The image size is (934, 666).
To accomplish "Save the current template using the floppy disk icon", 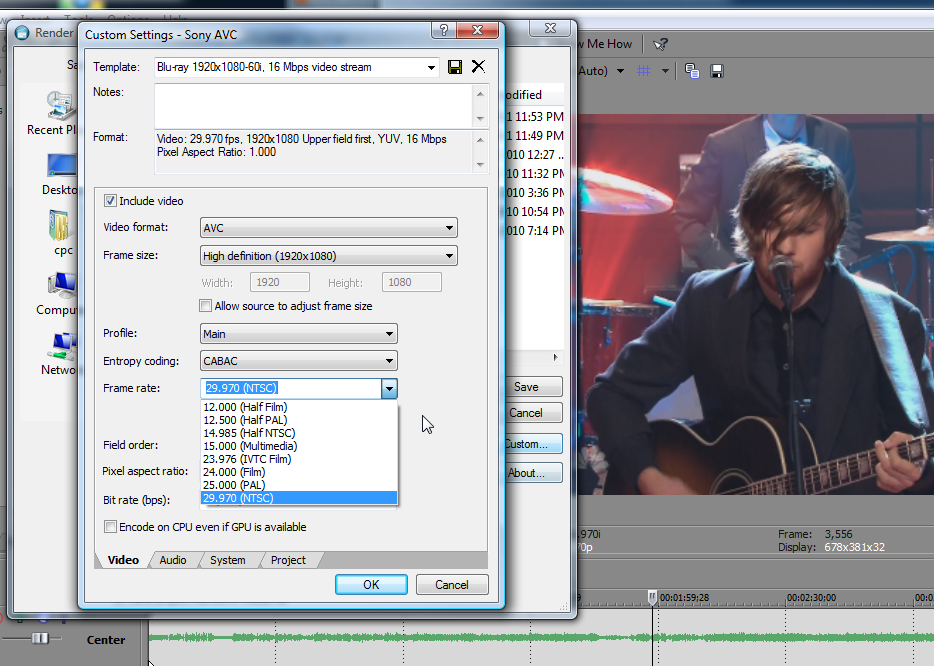I will [x=455, y=67].
